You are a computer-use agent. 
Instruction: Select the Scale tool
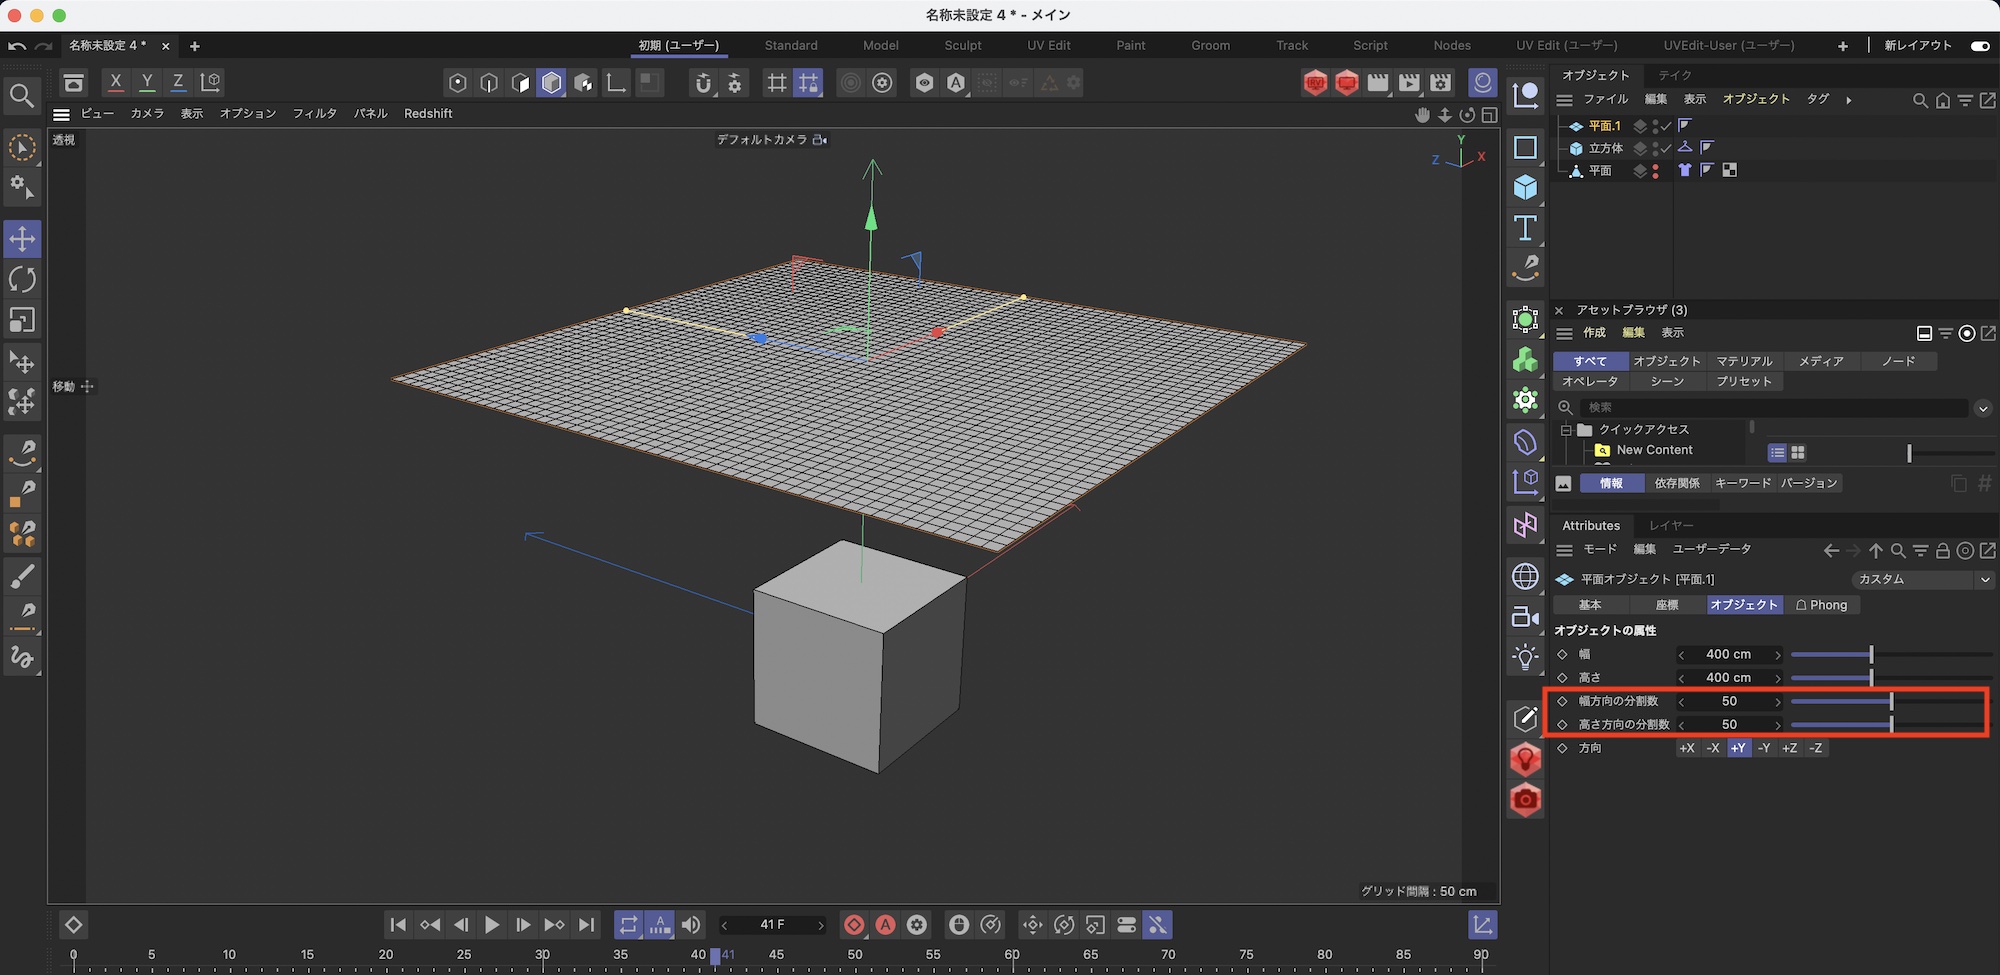click(x=22, y=320)
